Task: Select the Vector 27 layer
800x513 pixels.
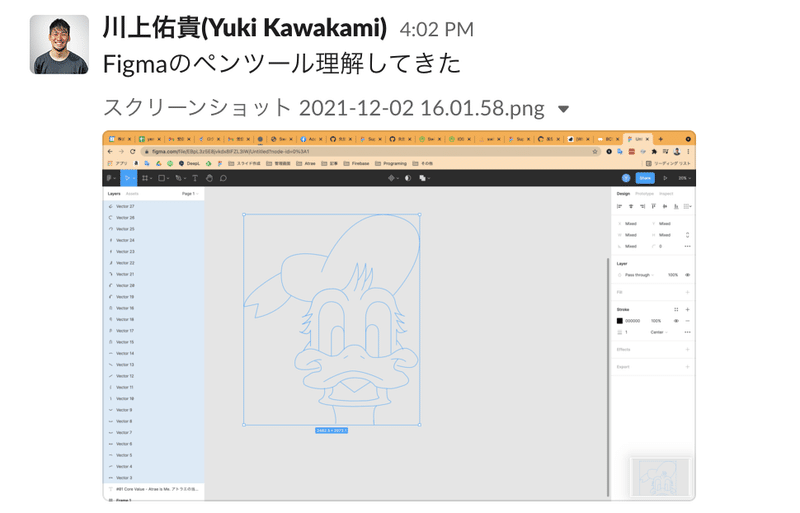Action: pyautogui.click(x=153, y=207)
